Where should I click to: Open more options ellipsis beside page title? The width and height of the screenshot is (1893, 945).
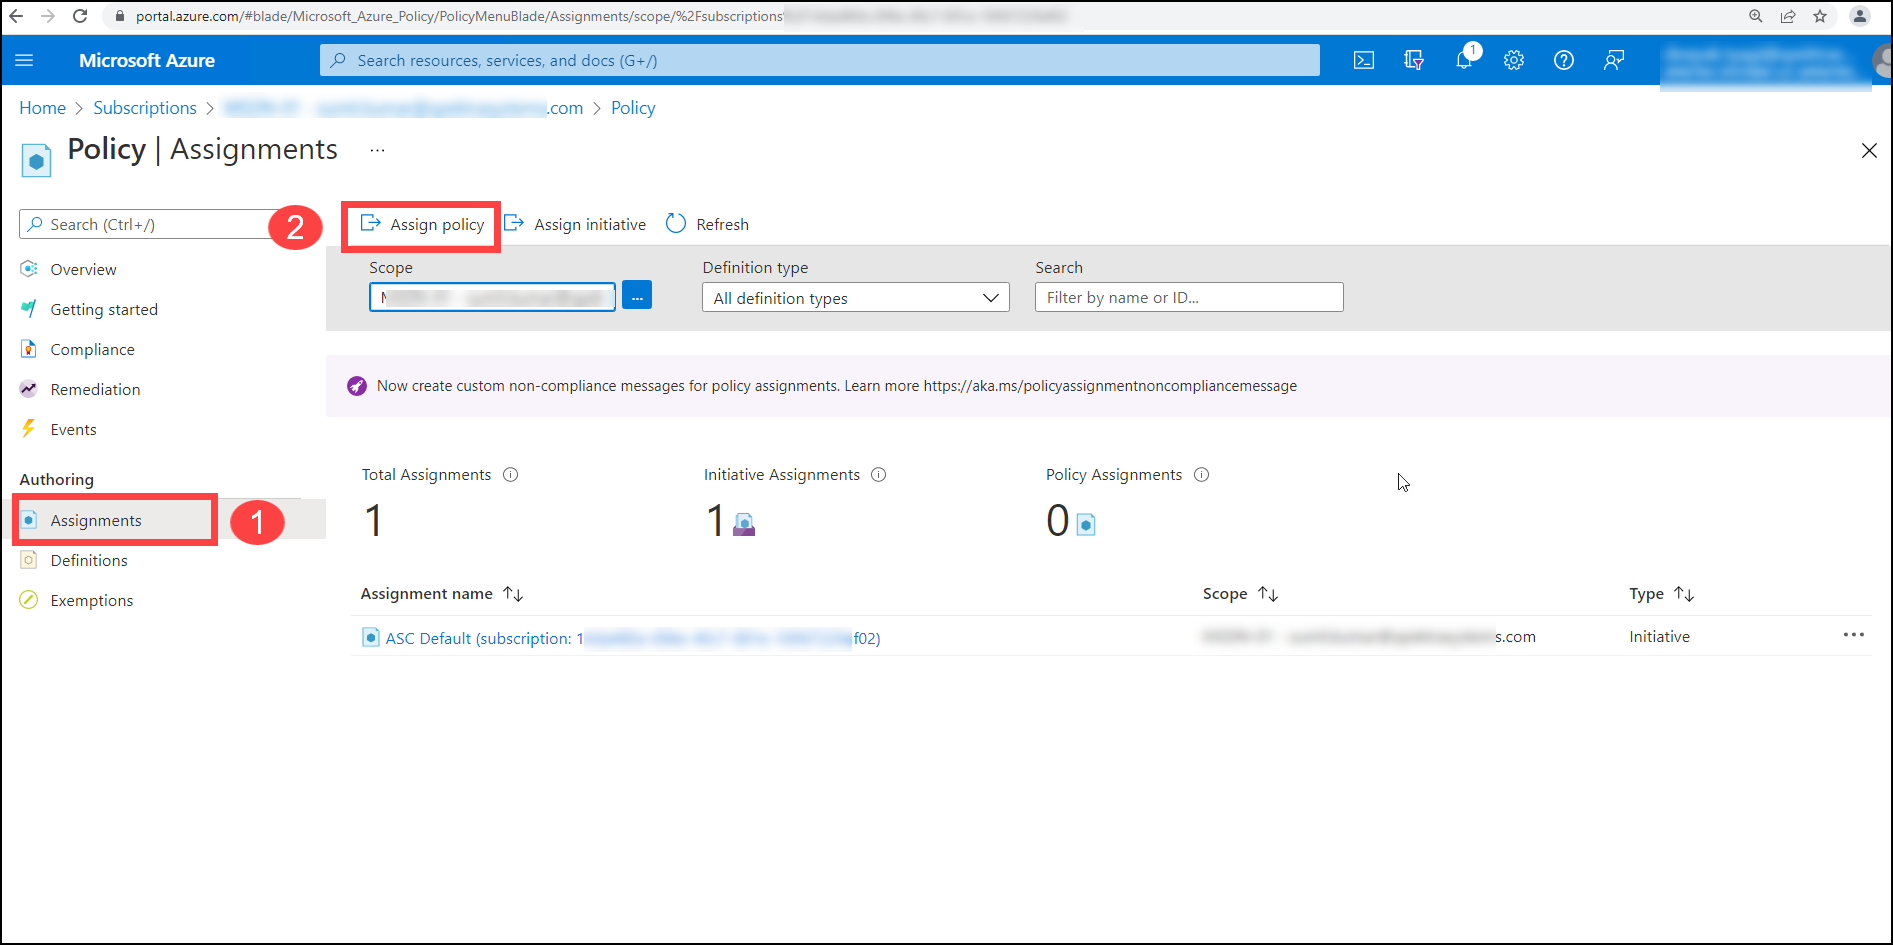click(x=377, y=150)
